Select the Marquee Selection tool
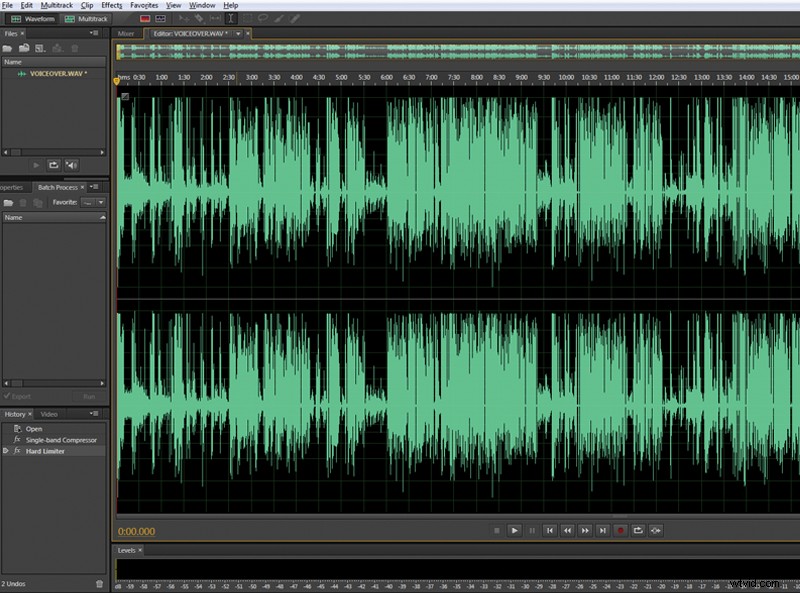The width and height of the screenshot is (800, 593). pos(246,18)
